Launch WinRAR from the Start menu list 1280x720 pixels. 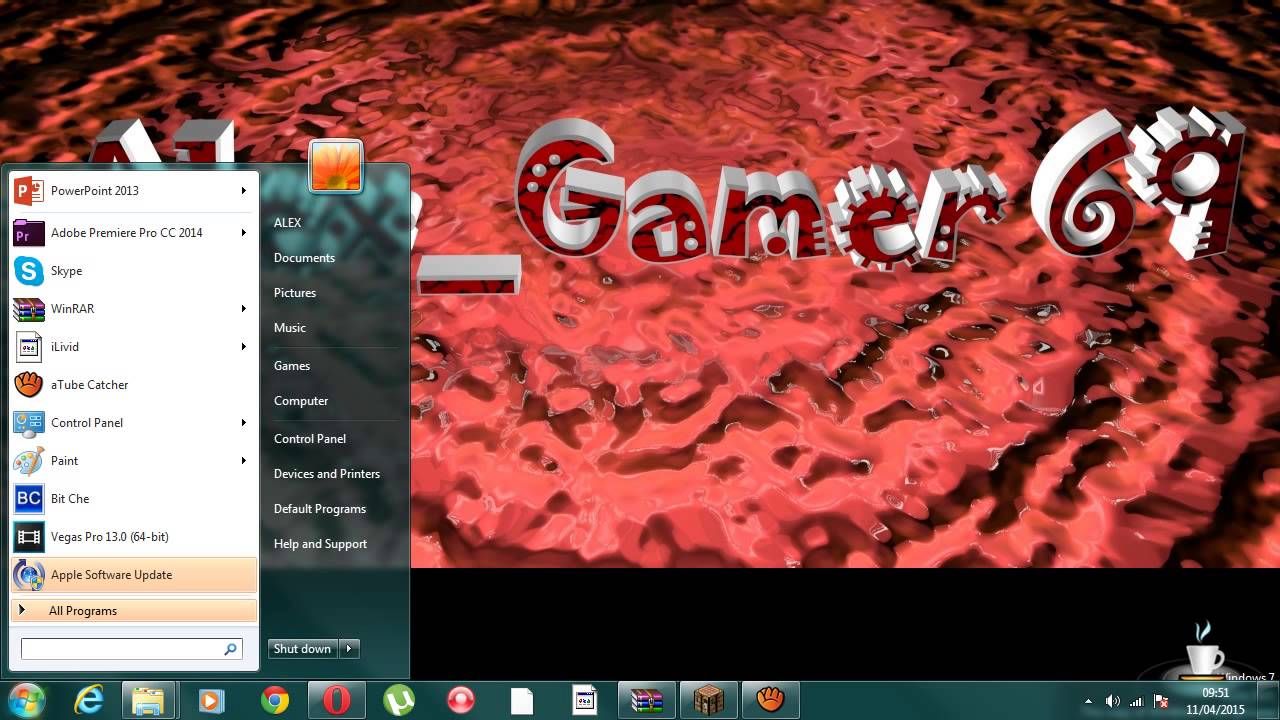coord(134,309)
